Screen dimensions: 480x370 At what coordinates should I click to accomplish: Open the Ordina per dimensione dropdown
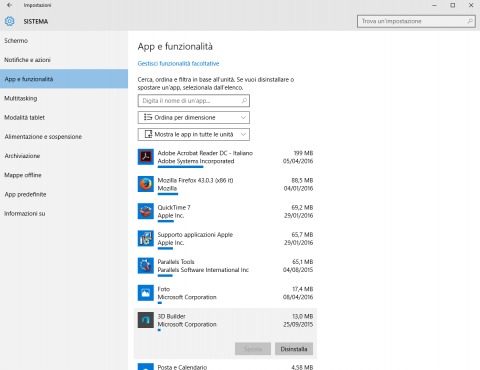coord(194,117)
